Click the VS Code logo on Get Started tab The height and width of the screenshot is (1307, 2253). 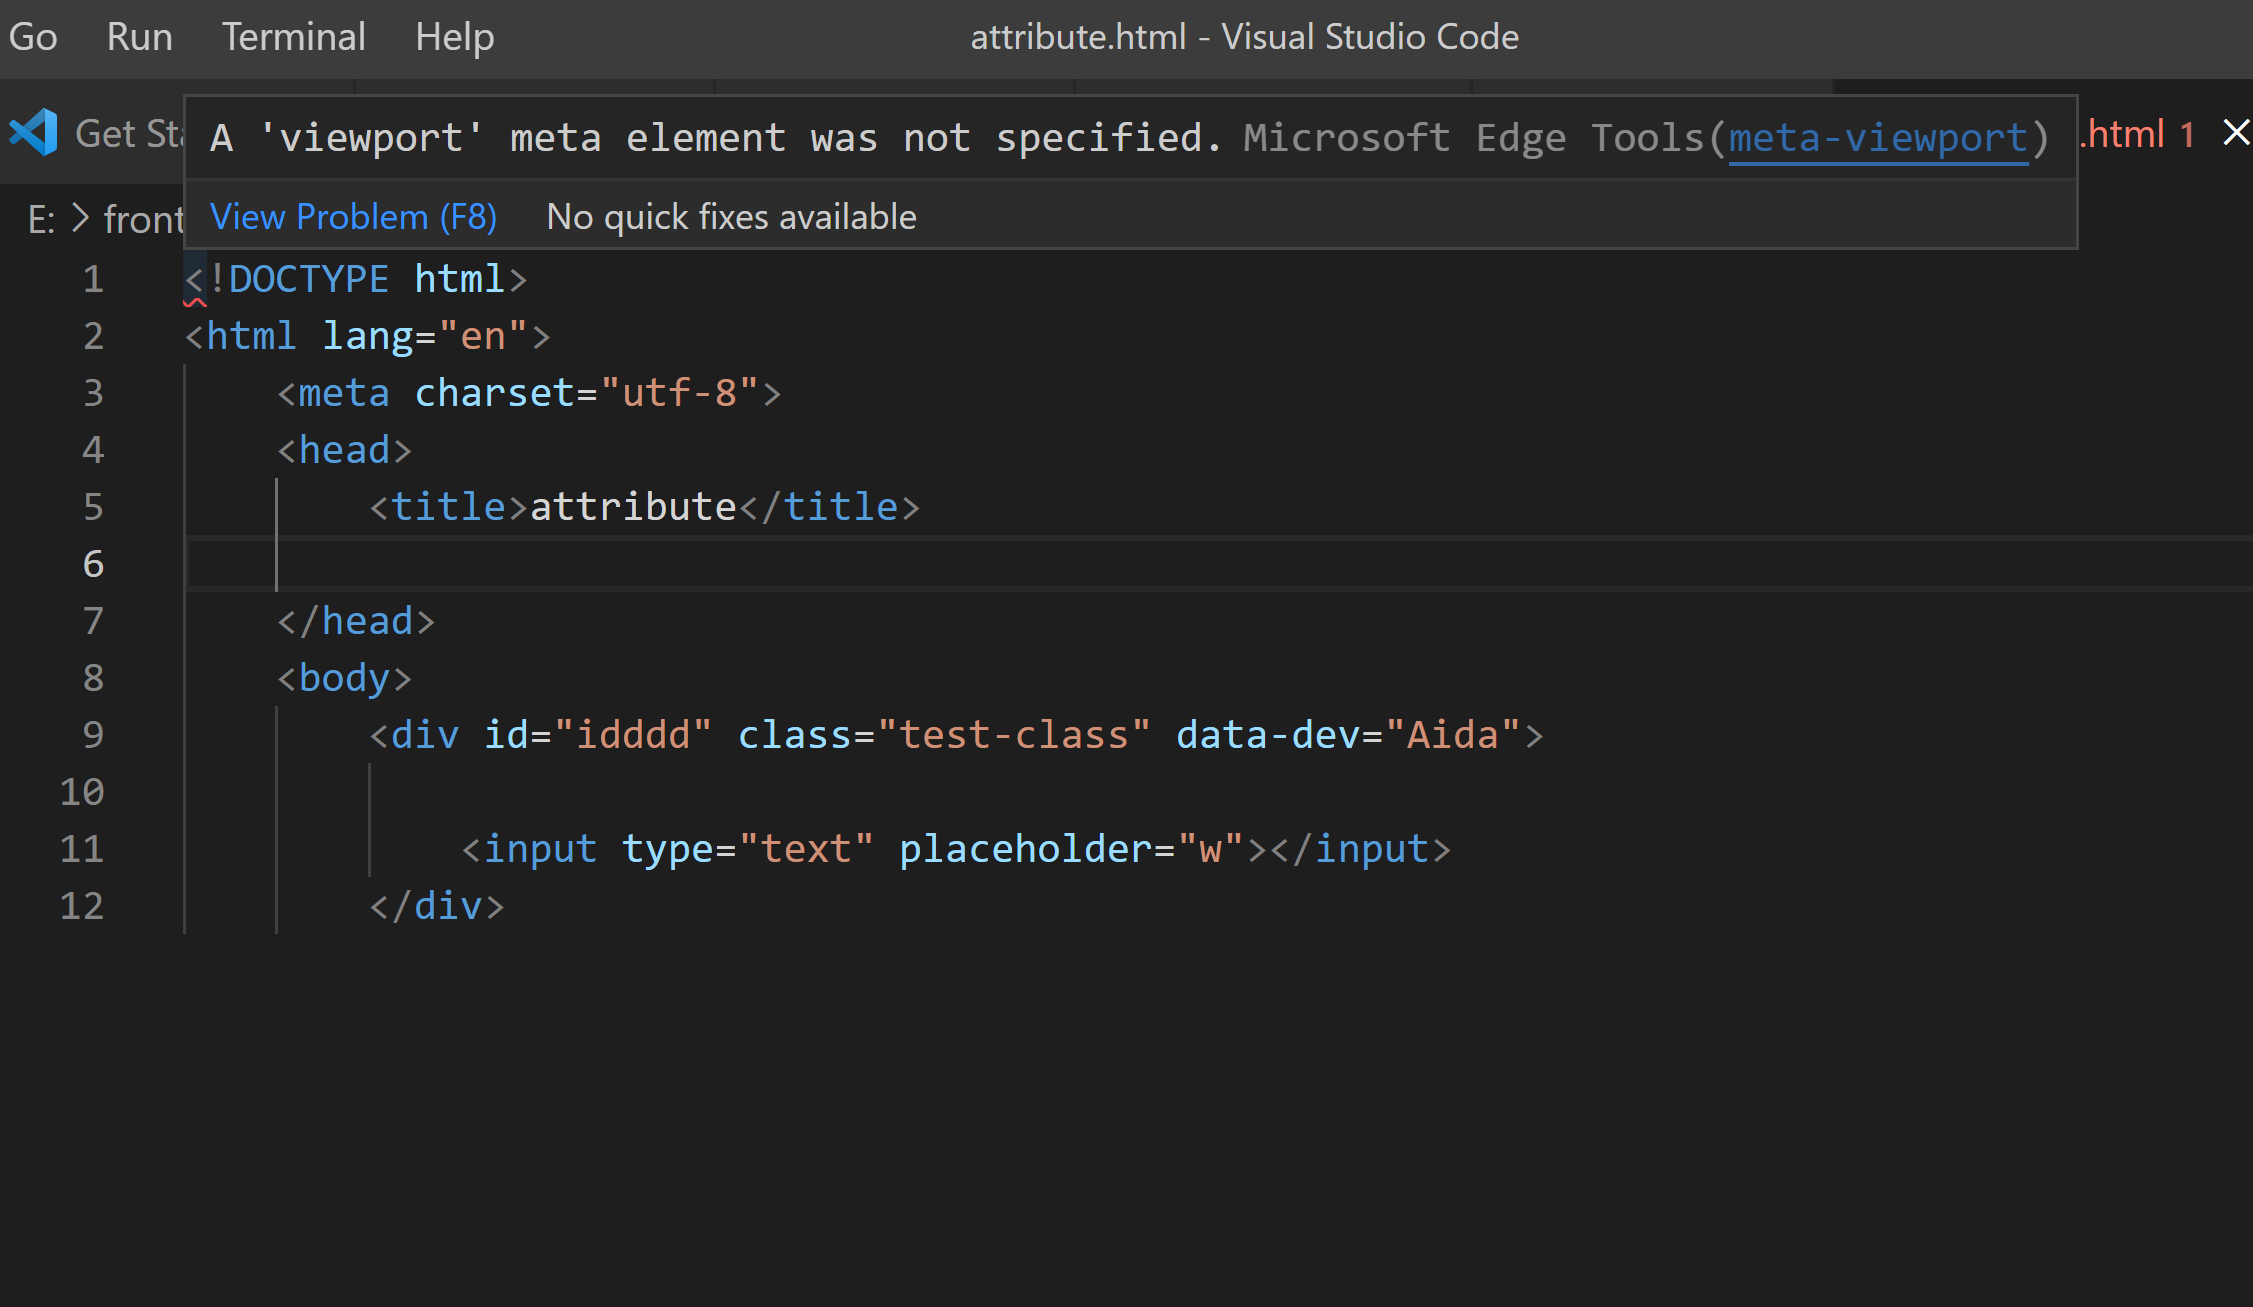coord(34,132)
